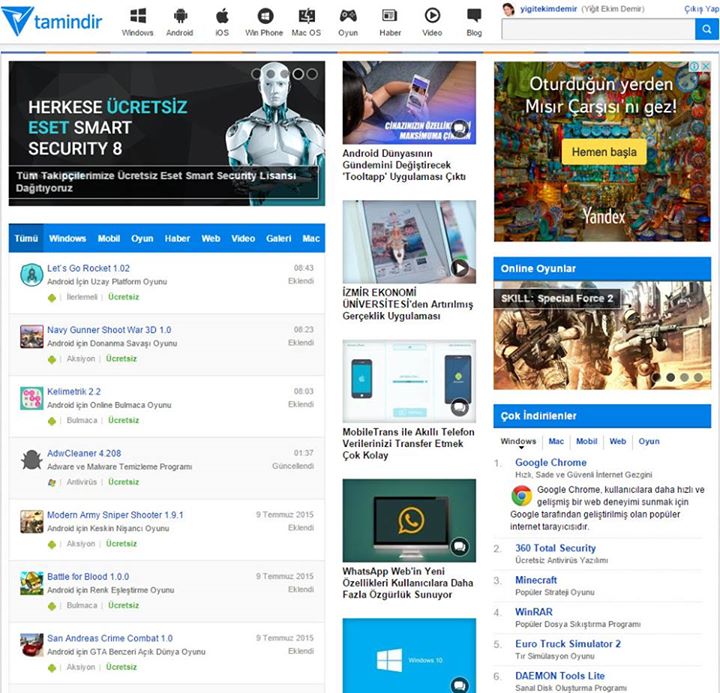Open the DAEMON Tools Lite link
Image resolution: width=720 pixels, height=693 pixels.
point(560,676)
